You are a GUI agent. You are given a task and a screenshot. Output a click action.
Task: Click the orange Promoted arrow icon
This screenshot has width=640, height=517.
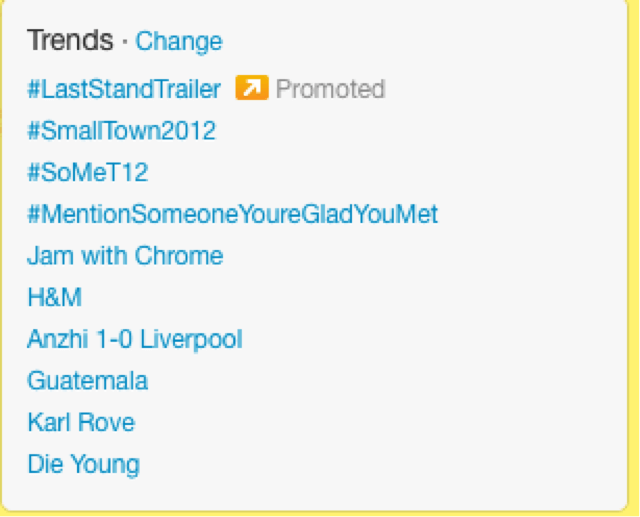click(252, 87)
